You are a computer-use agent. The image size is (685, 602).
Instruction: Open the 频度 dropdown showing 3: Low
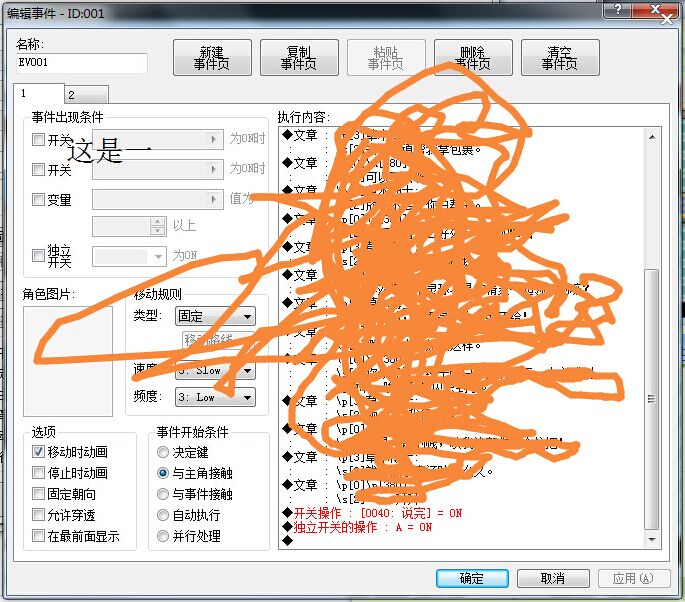point(215,398)
